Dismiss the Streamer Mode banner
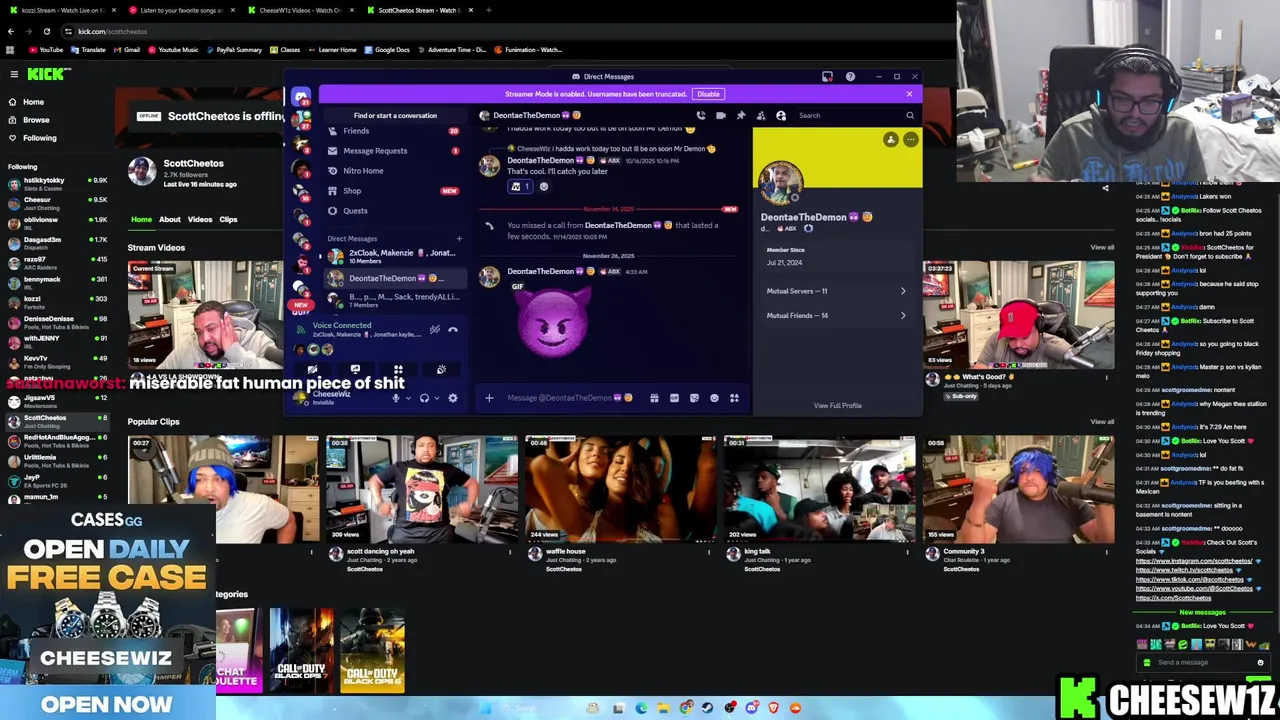1280x720 pixels. pos(909,94)
